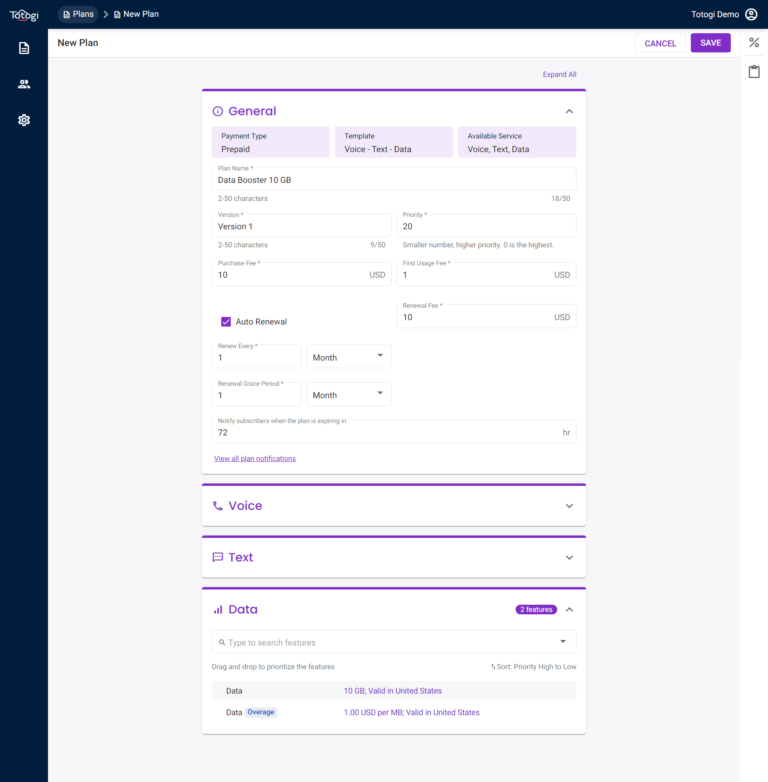768x782 pixels.
Task: Open the settings gear in left sidebar
Action: [24, 120]
